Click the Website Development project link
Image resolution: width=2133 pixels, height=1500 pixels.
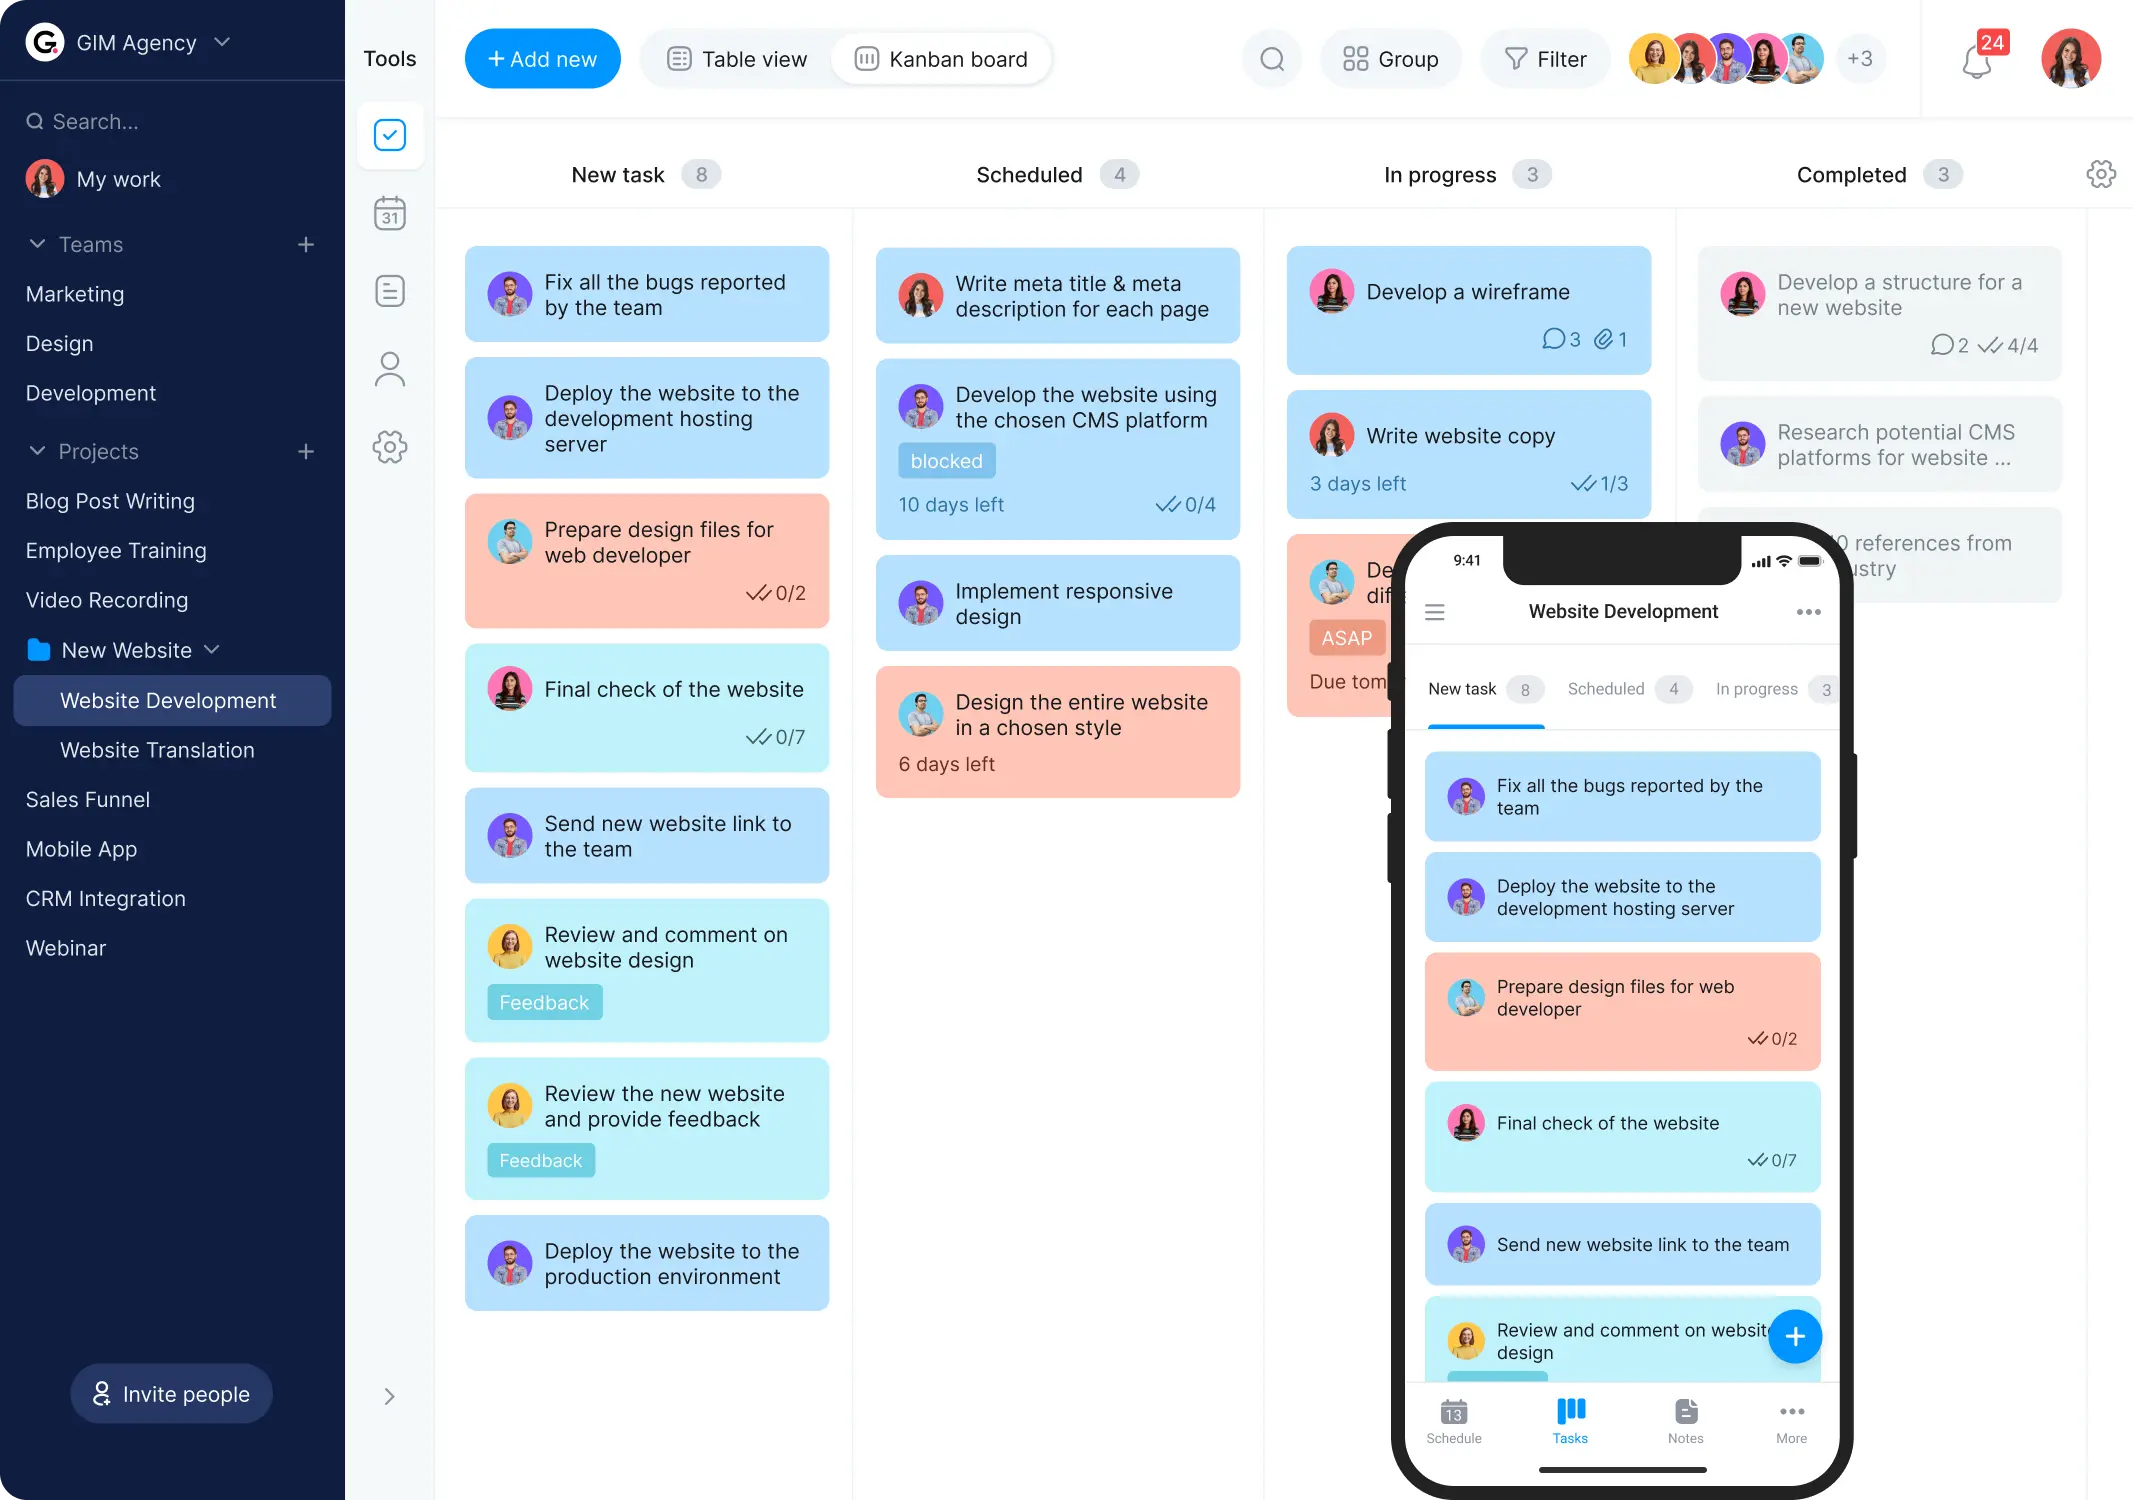pos(167,700)
